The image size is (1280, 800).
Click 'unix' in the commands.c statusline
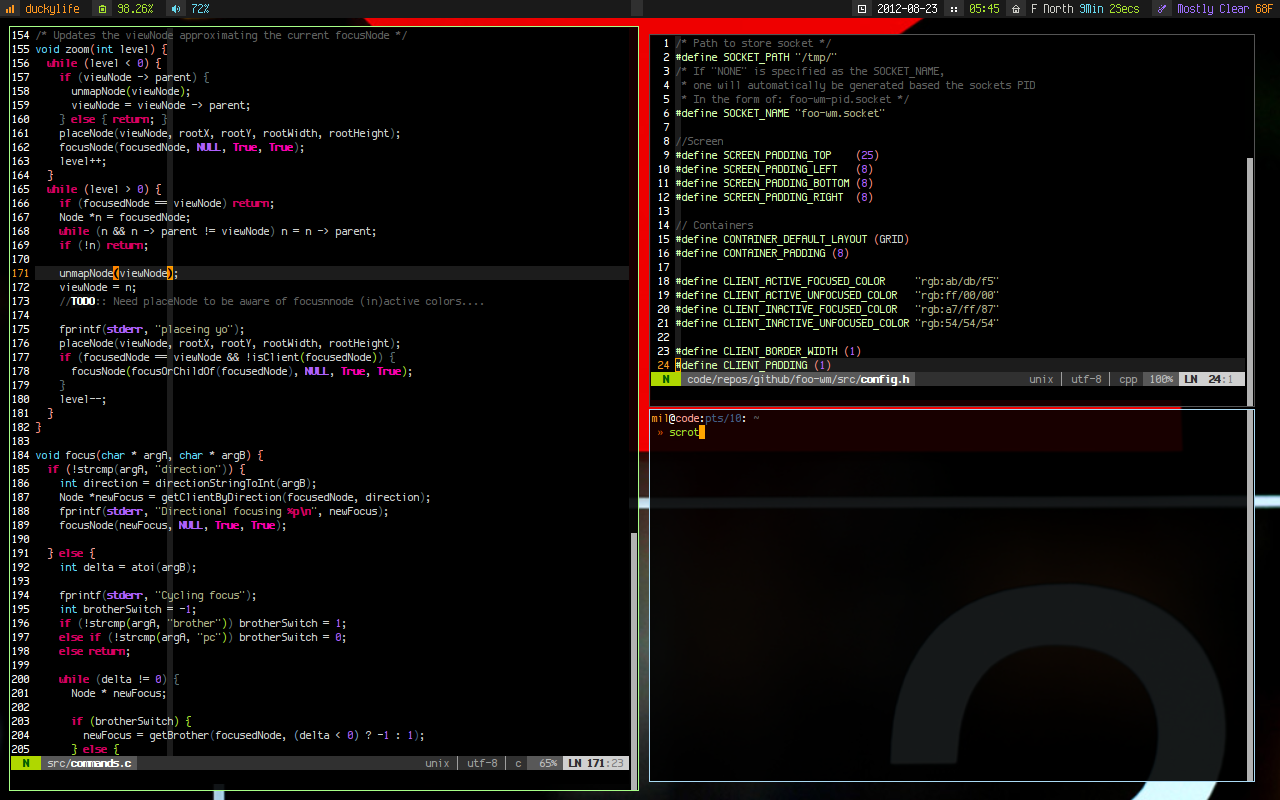pyautogui.click(x=437, y=763)
